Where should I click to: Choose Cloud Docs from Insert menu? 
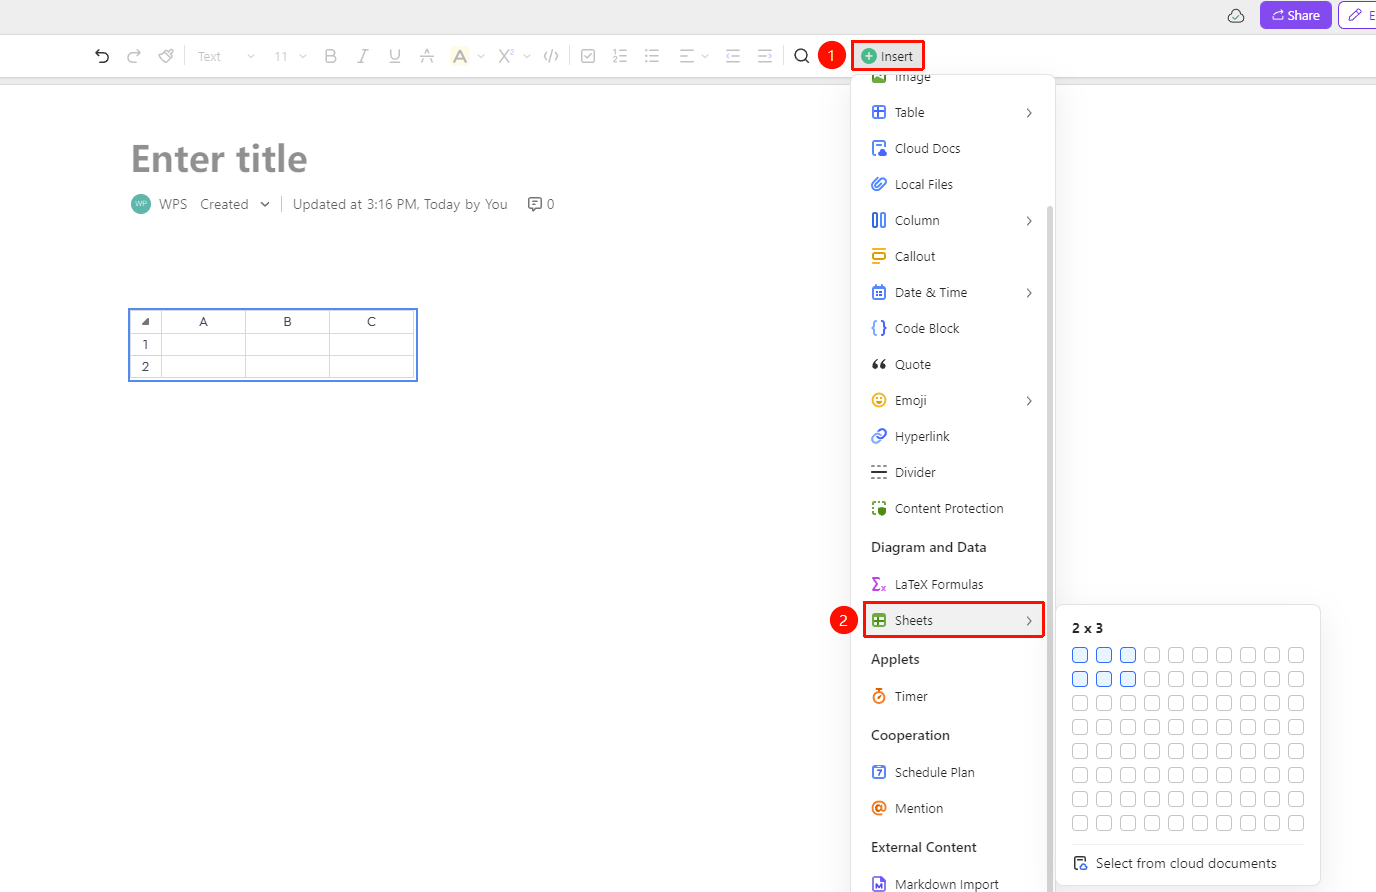pos(953,149)
